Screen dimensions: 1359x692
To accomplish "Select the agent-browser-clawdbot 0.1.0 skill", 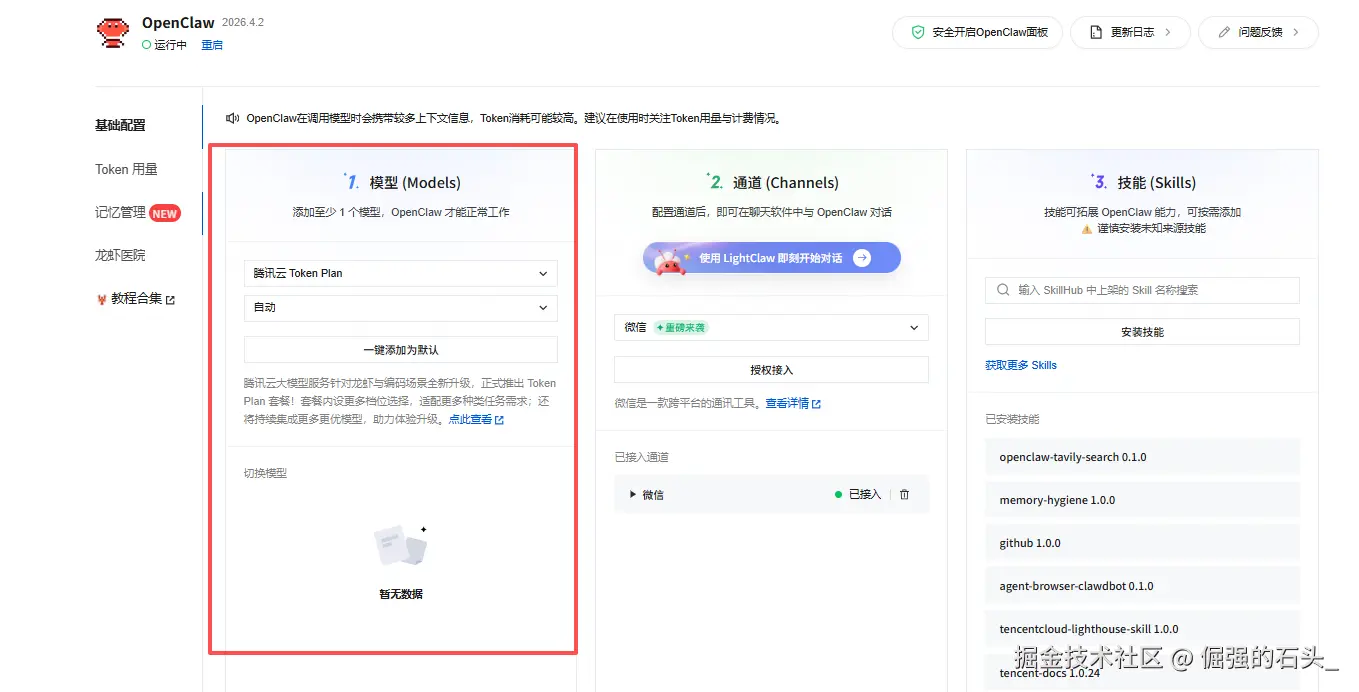I will (1142, 586).
